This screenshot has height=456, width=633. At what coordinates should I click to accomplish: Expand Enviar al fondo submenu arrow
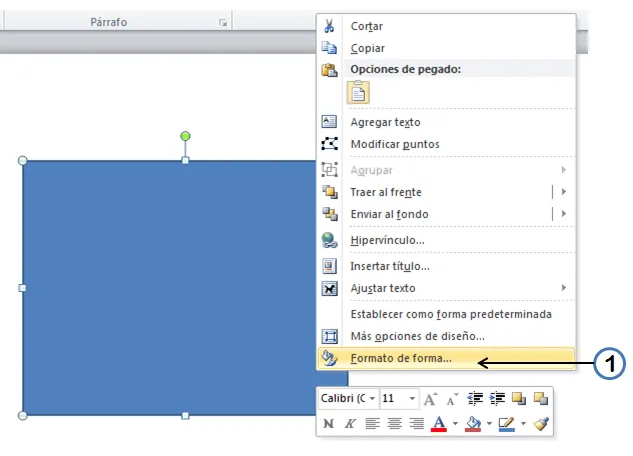tap(564, 213)
